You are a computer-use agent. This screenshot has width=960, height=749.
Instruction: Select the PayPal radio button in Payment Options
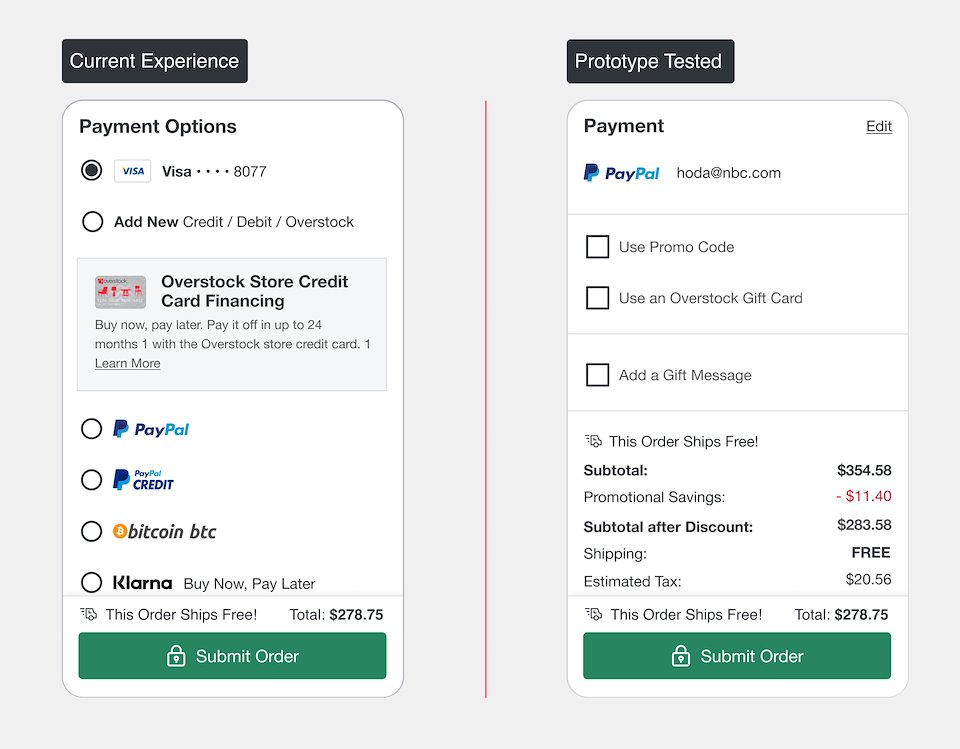tap(92, 429)
